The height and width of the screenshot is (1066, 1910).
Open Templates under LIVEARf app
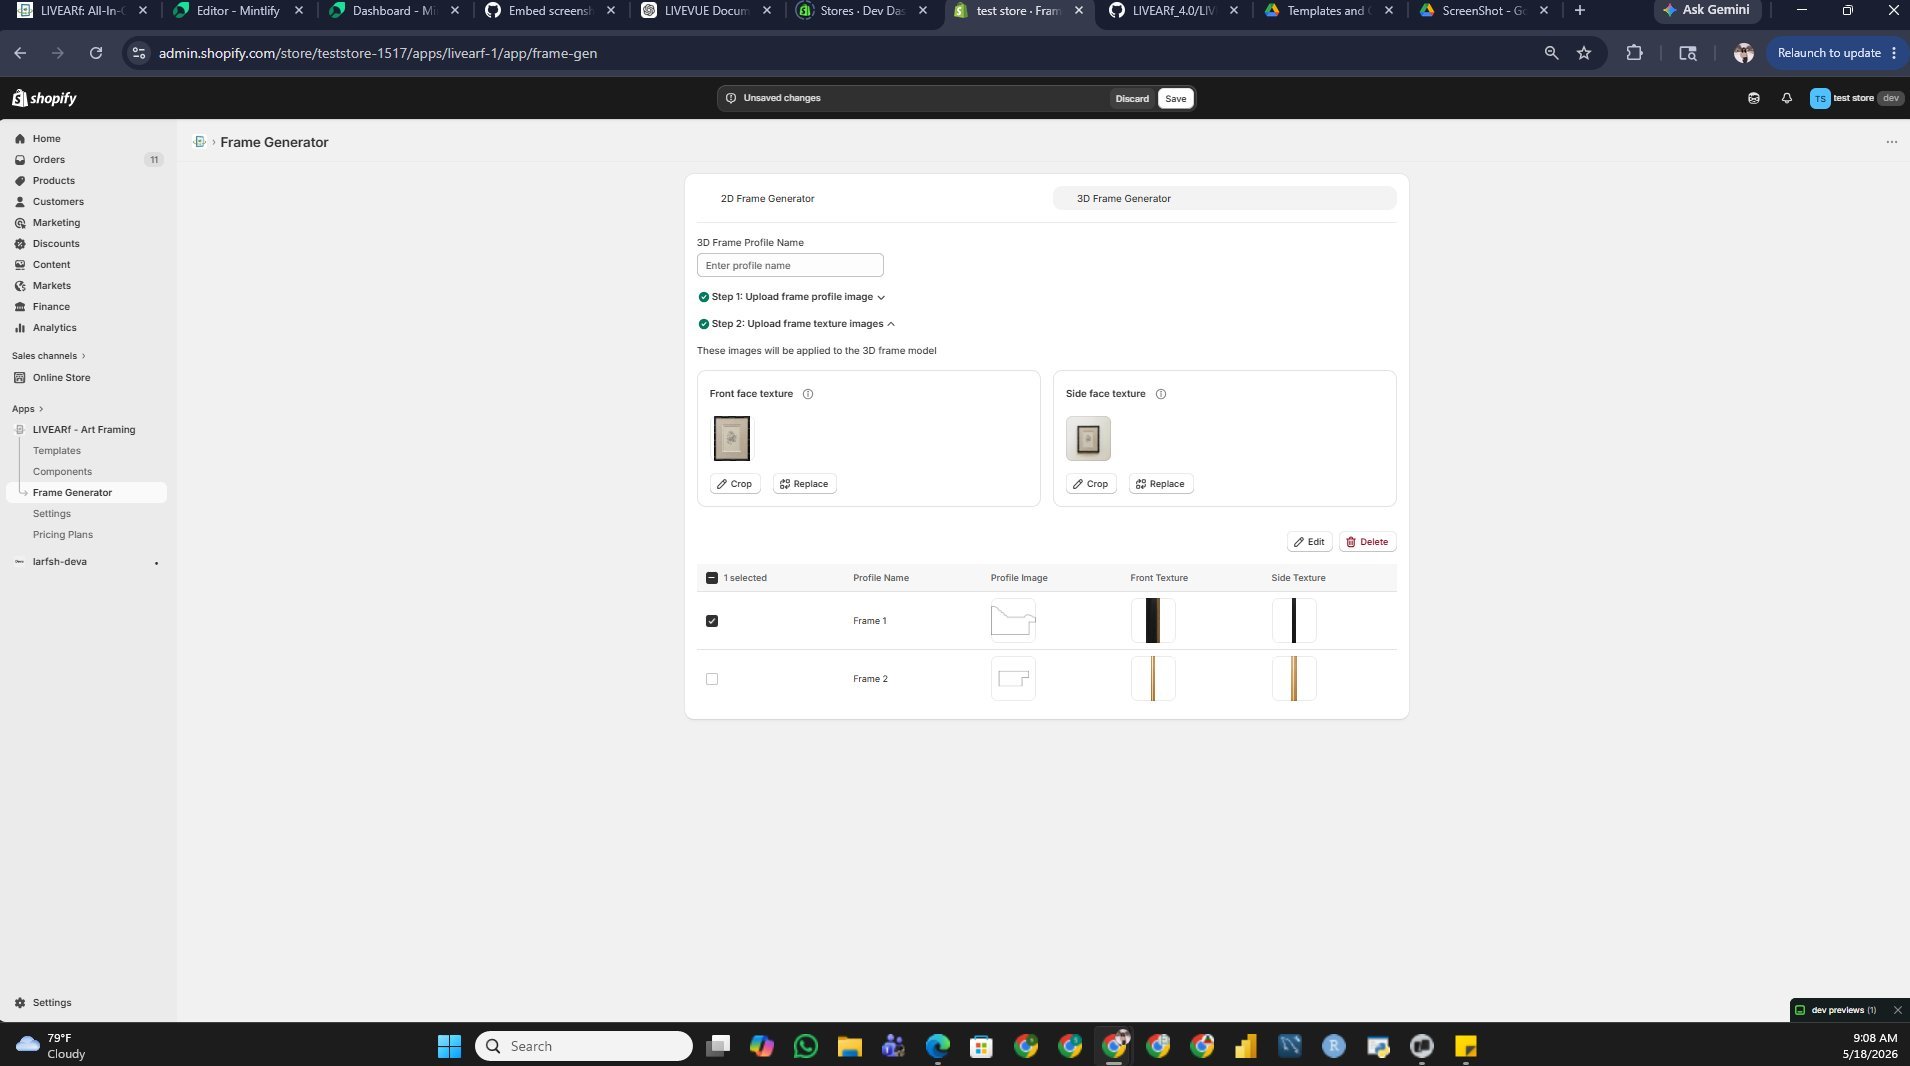tap(57, 451)
